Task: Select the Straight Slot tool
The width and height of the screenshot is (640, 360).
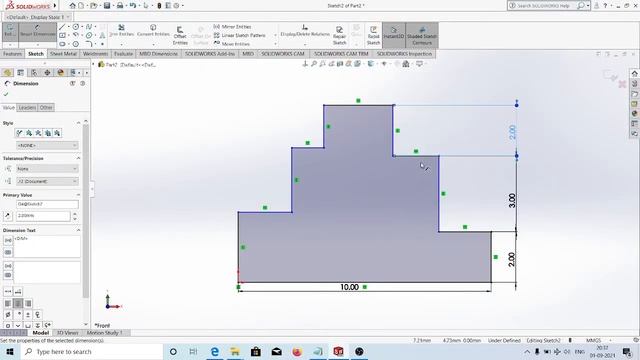Action: tap(62, 44)
